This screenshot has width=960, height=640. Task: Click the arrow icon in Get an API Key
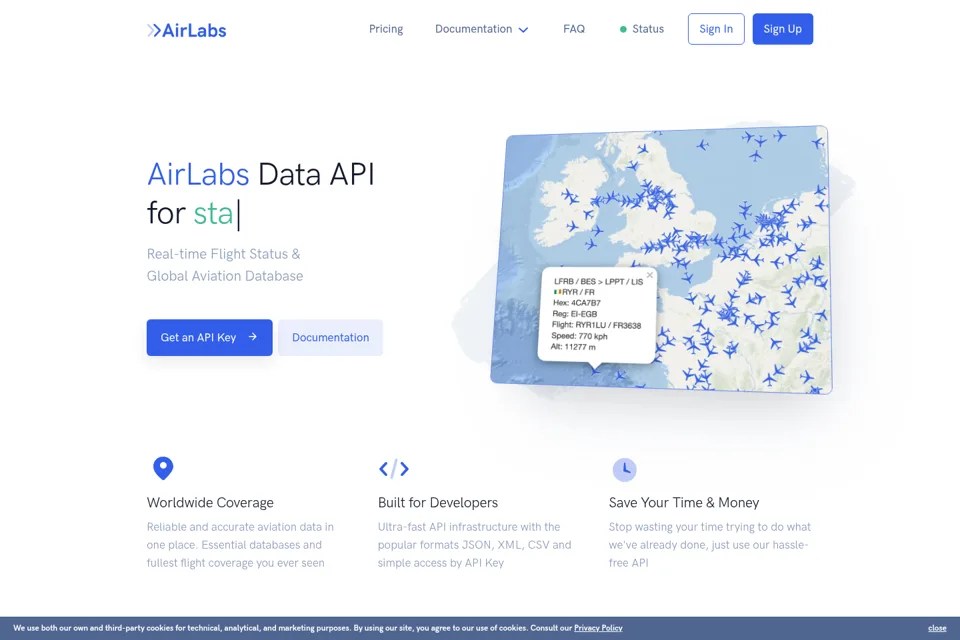click(x=252, y=337)
